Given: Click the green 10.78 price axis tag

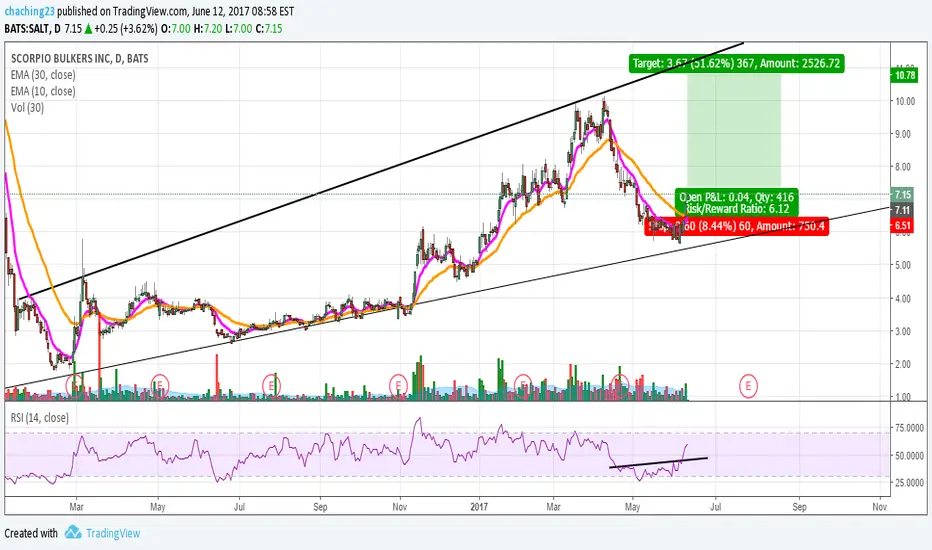Looking at the screenshot, I should click(905, 75).
